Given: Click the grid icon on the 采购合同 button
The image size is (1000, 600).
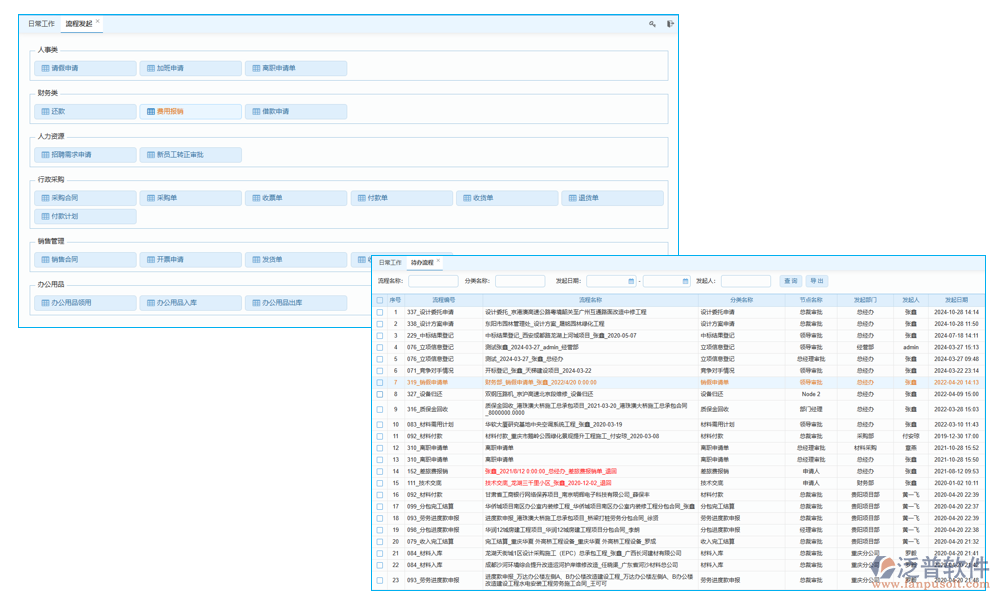Looking at the screenshot, I should (45, 198).
